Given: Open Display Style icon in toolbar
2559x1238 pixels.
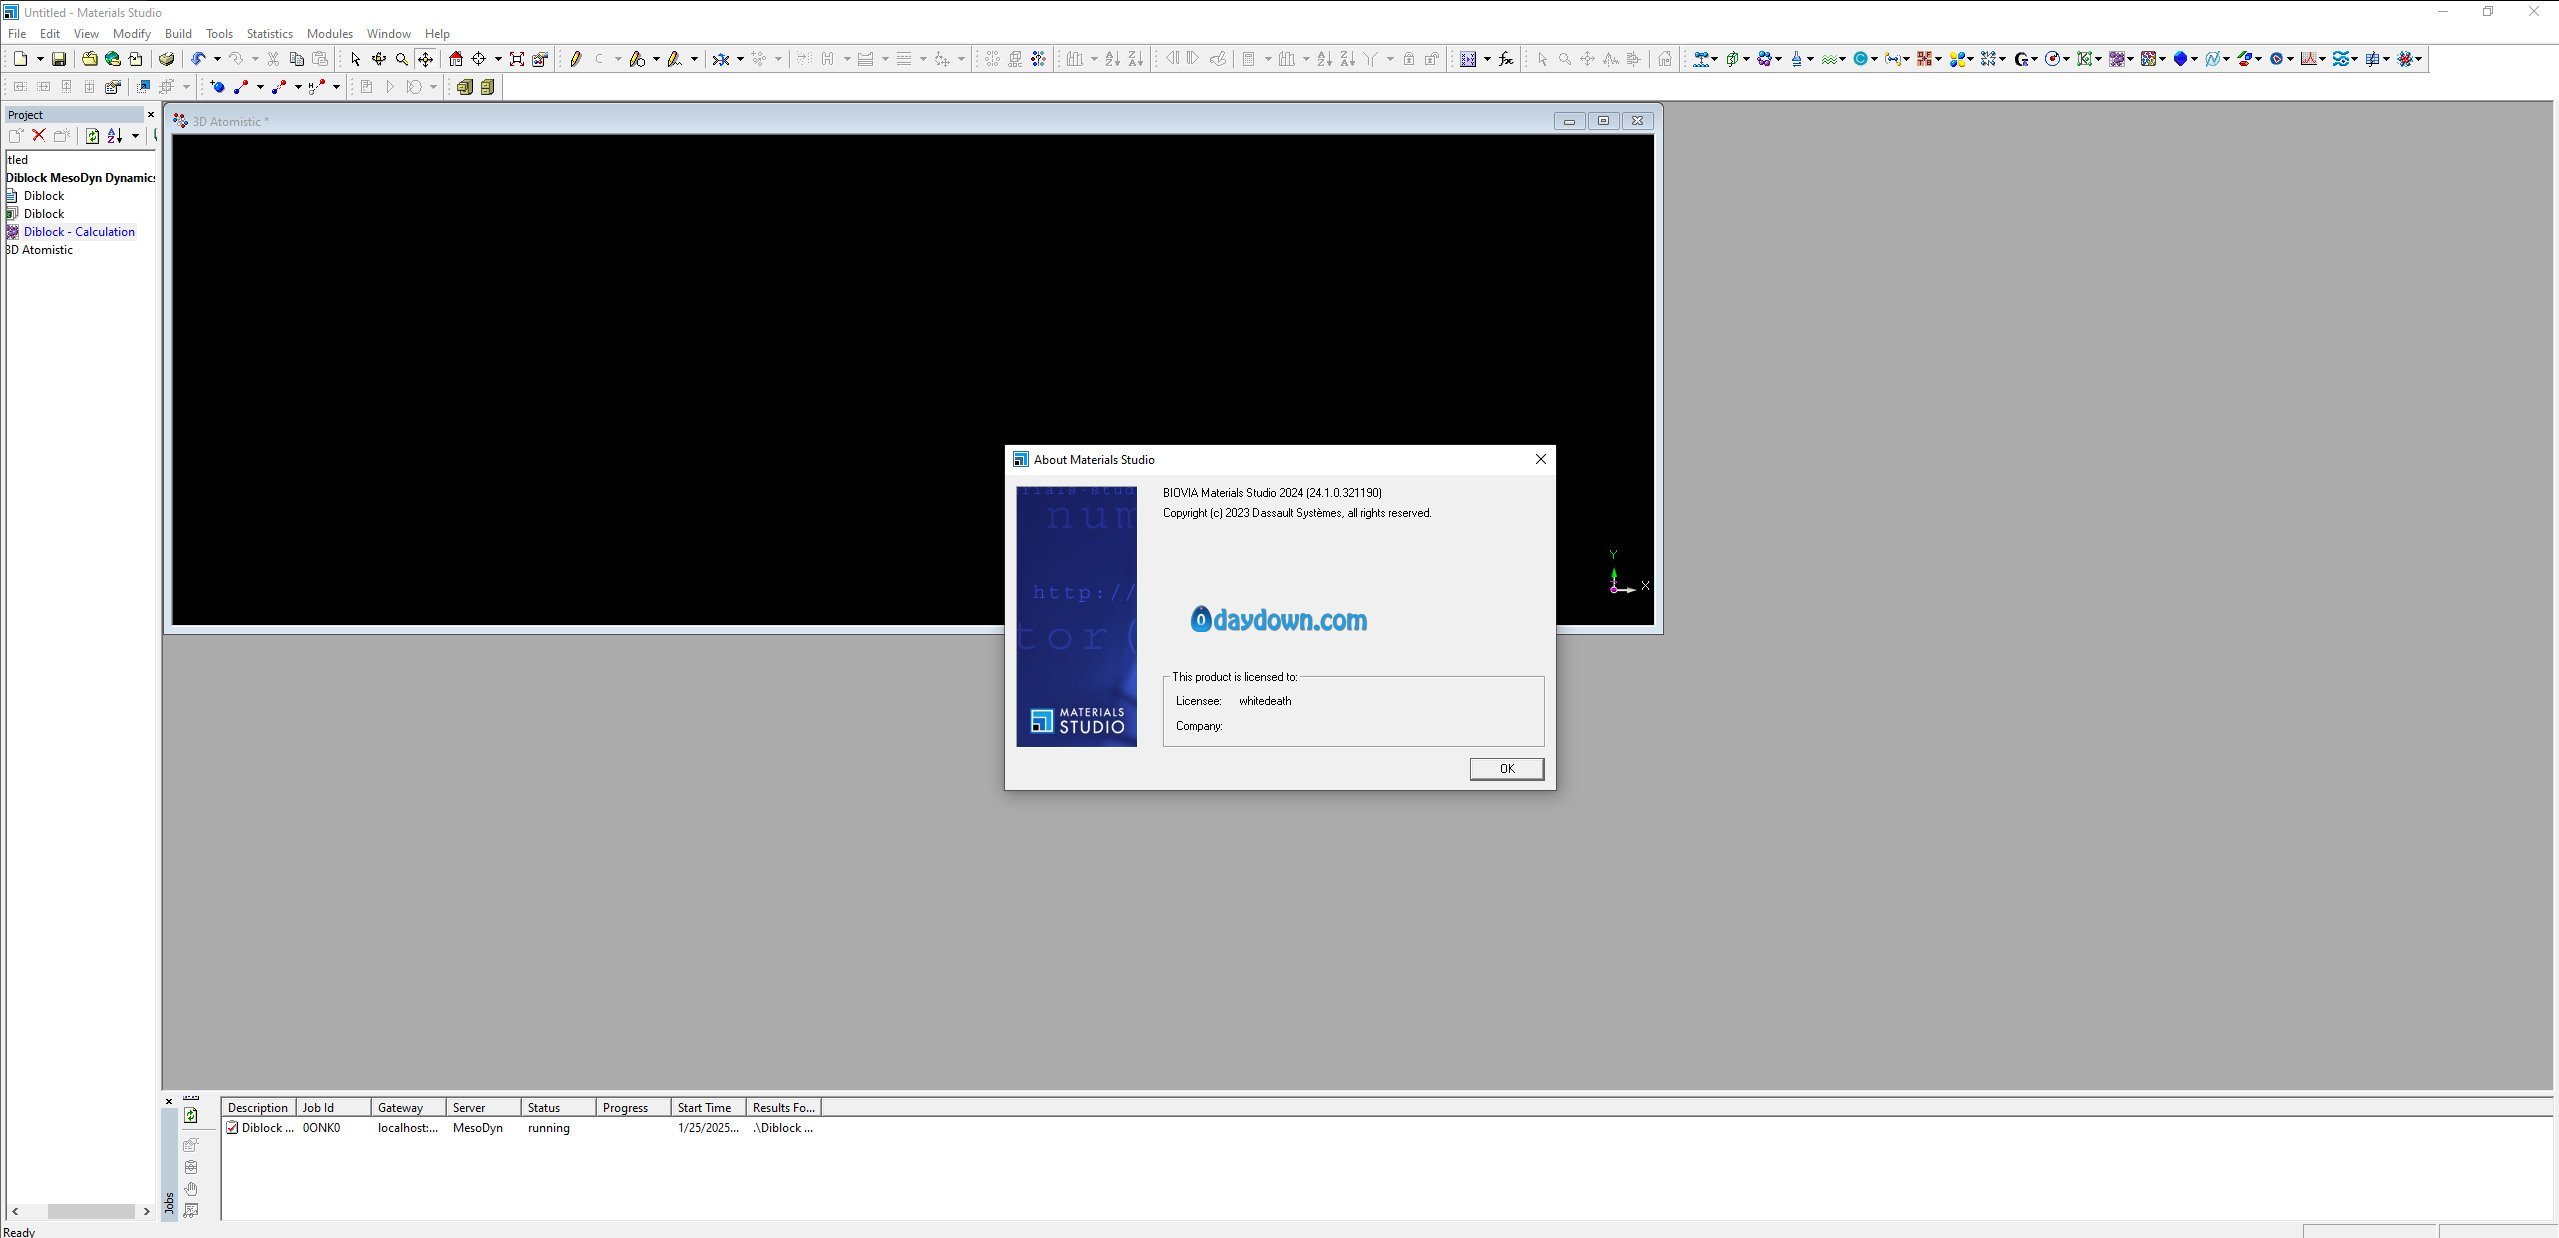Looking at the screenshot, I should [x=540, y=59].
